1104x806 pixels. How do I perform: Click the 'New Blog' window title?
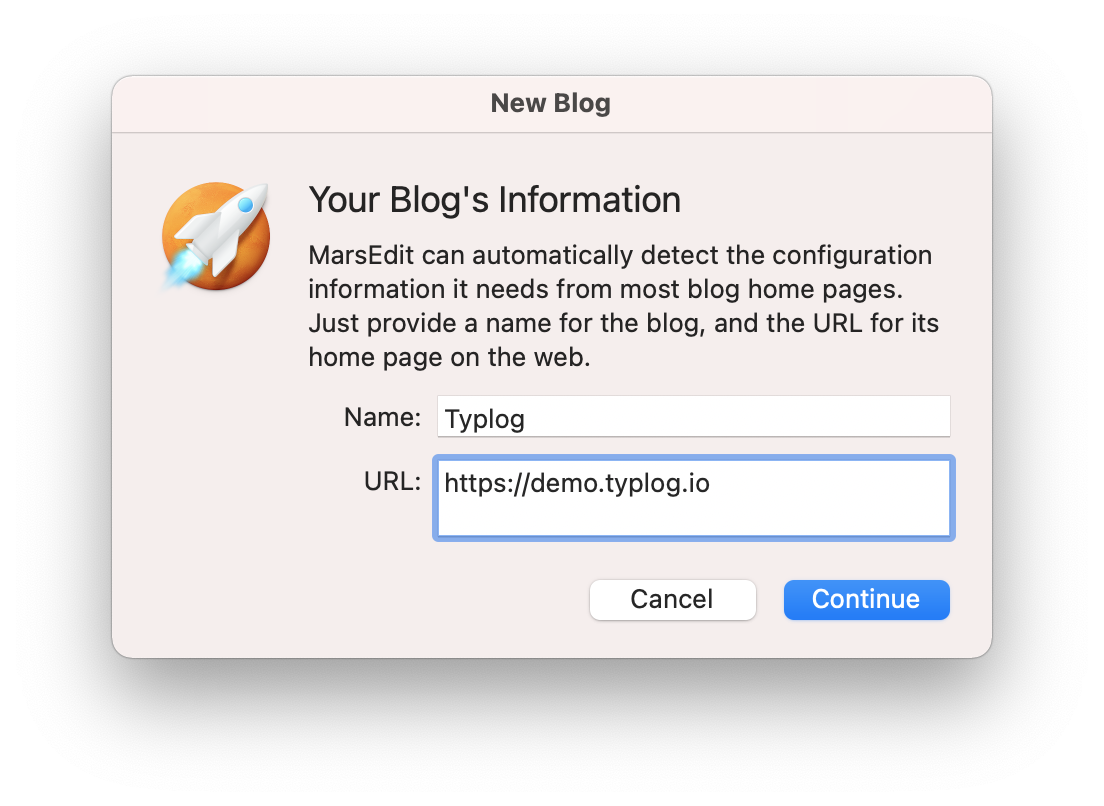pos(551,103)
